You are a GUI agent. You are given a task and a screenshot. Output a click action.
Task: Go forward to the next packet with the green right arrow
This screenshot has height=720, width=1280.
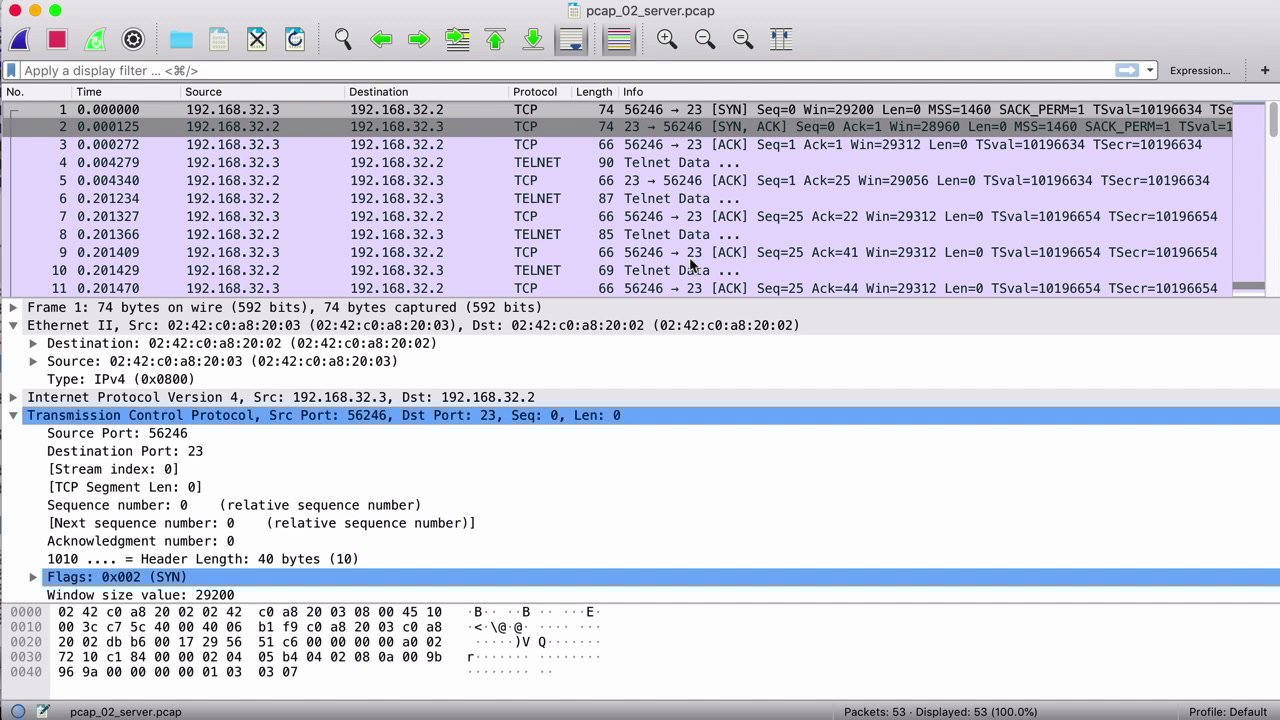[x=419, y=39]
